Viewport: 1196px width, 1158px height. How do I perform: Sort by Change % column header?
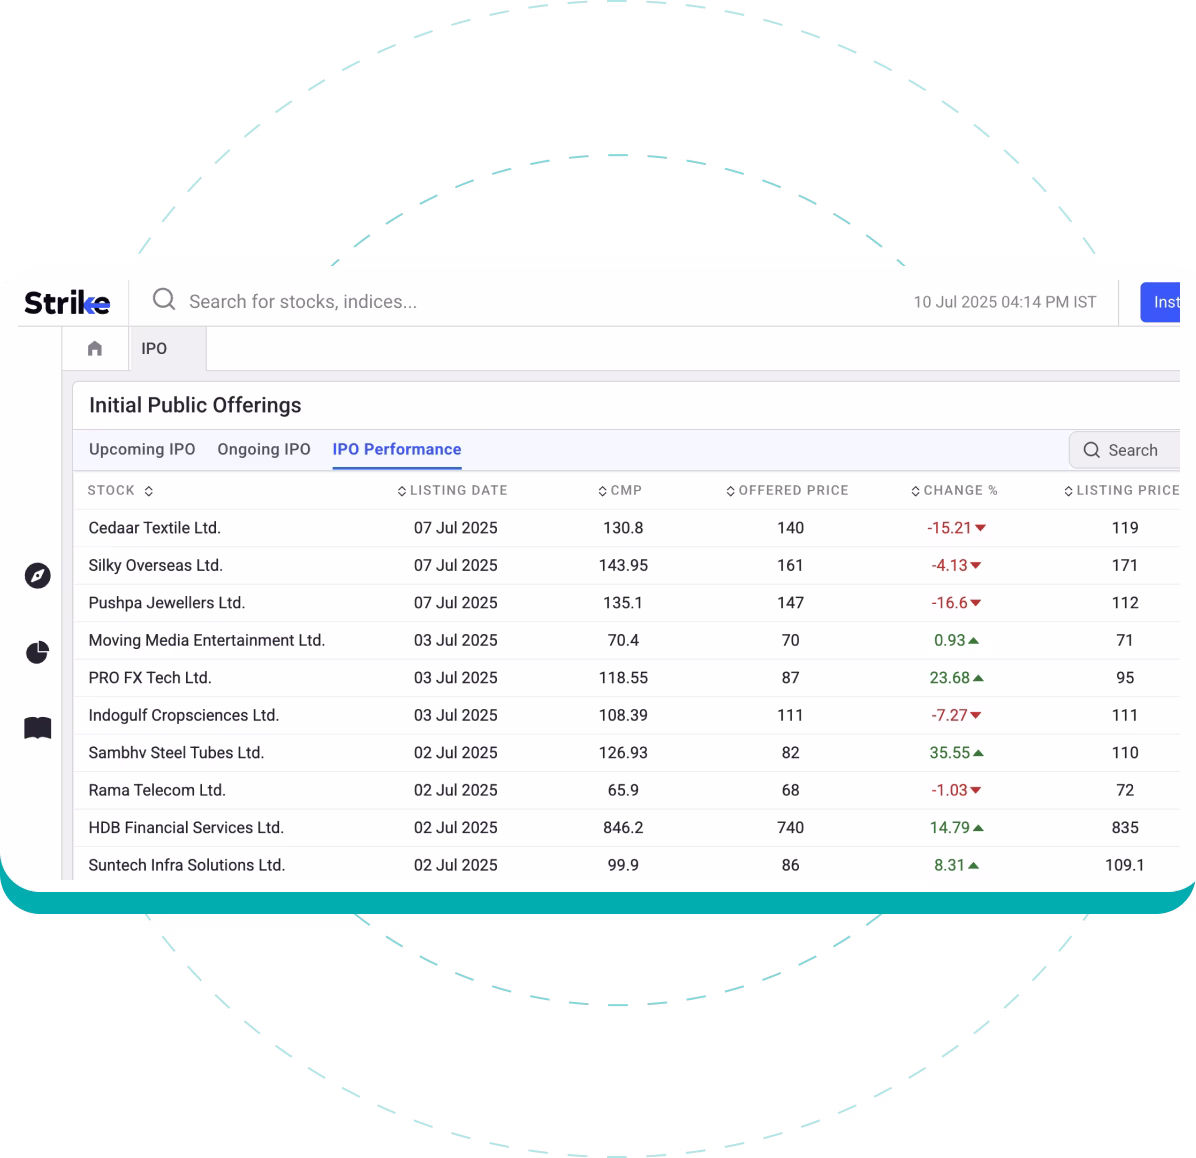954,491
